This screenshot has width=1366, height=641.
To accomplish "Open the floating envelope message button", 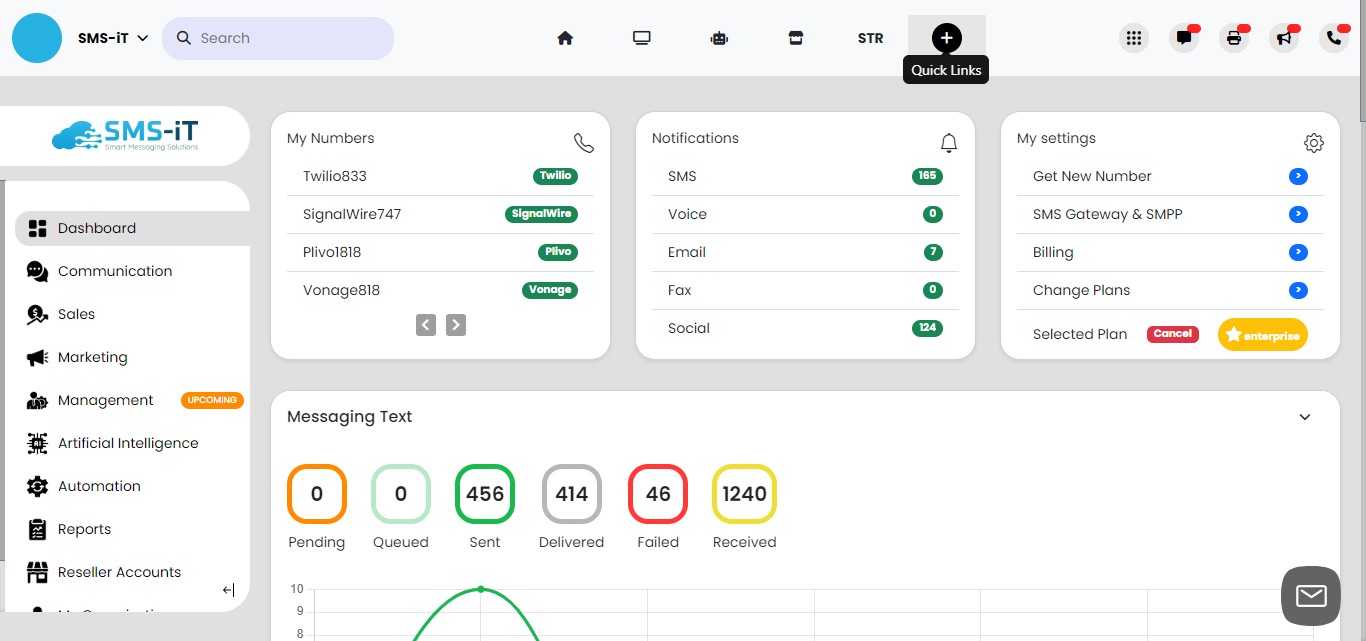I will pos(1310,596).
